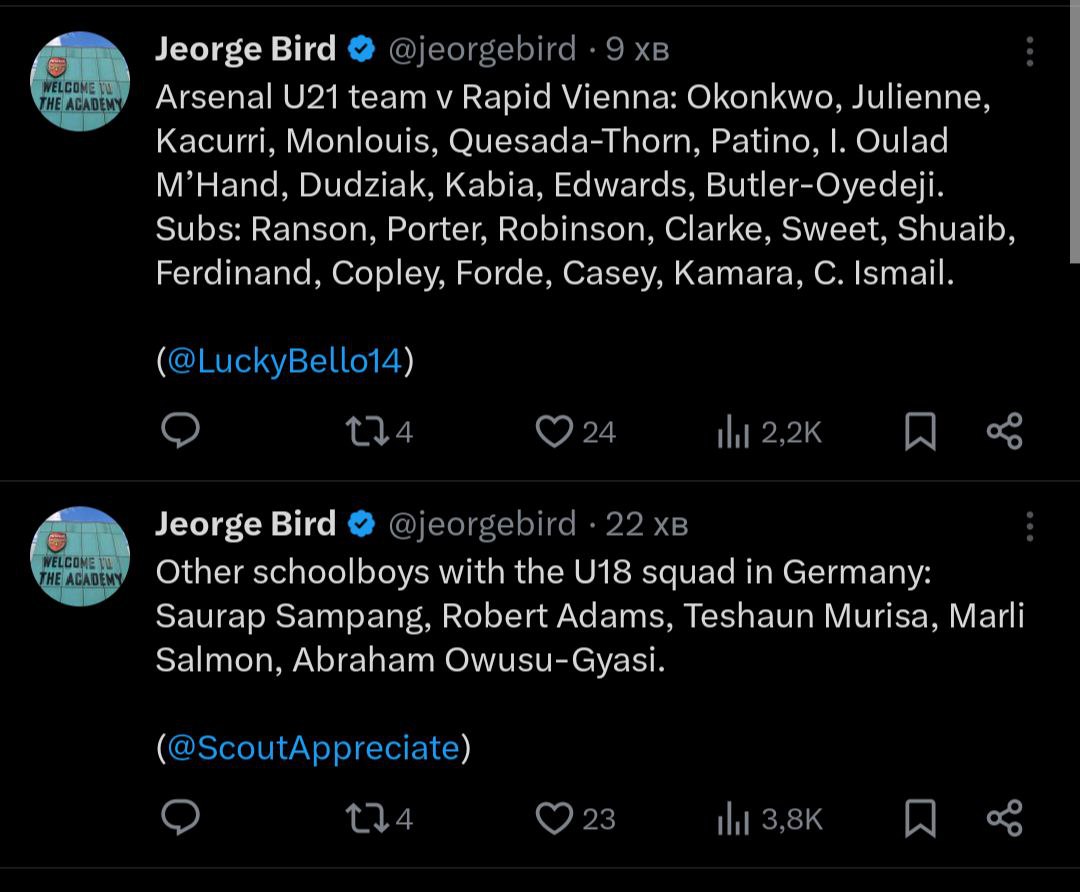The width and height of the screenshot is (1080, 892).
Task: View analytics for the 2,2K views tweet
Action: coord(733,432)
